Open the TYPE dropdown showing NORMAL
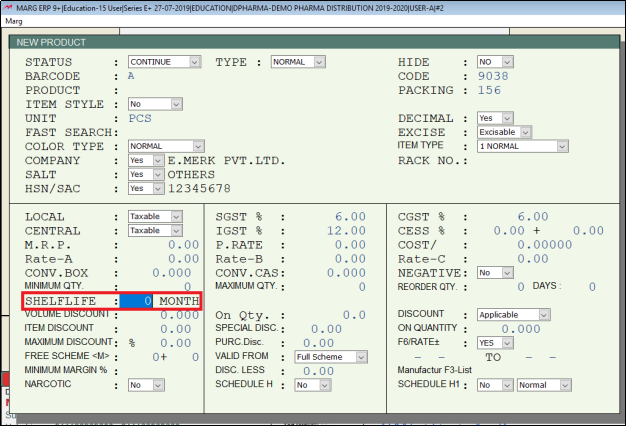The image size is (626, 426). pos(298,62)
